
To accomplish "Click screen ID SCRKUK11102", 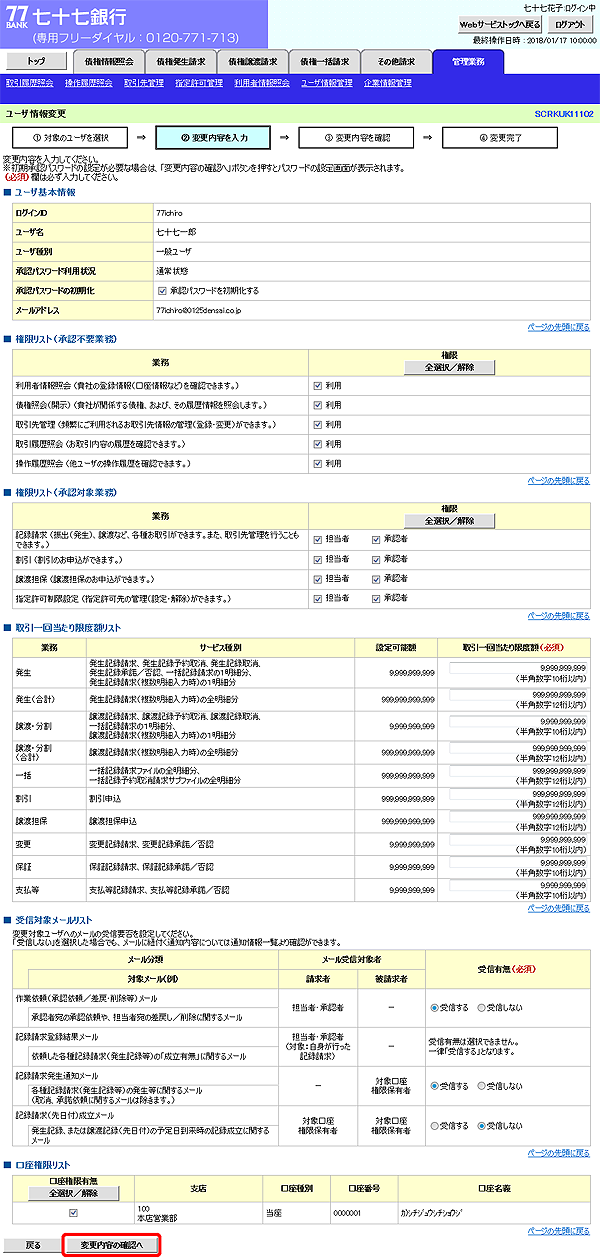I will [x=564, y=114].
